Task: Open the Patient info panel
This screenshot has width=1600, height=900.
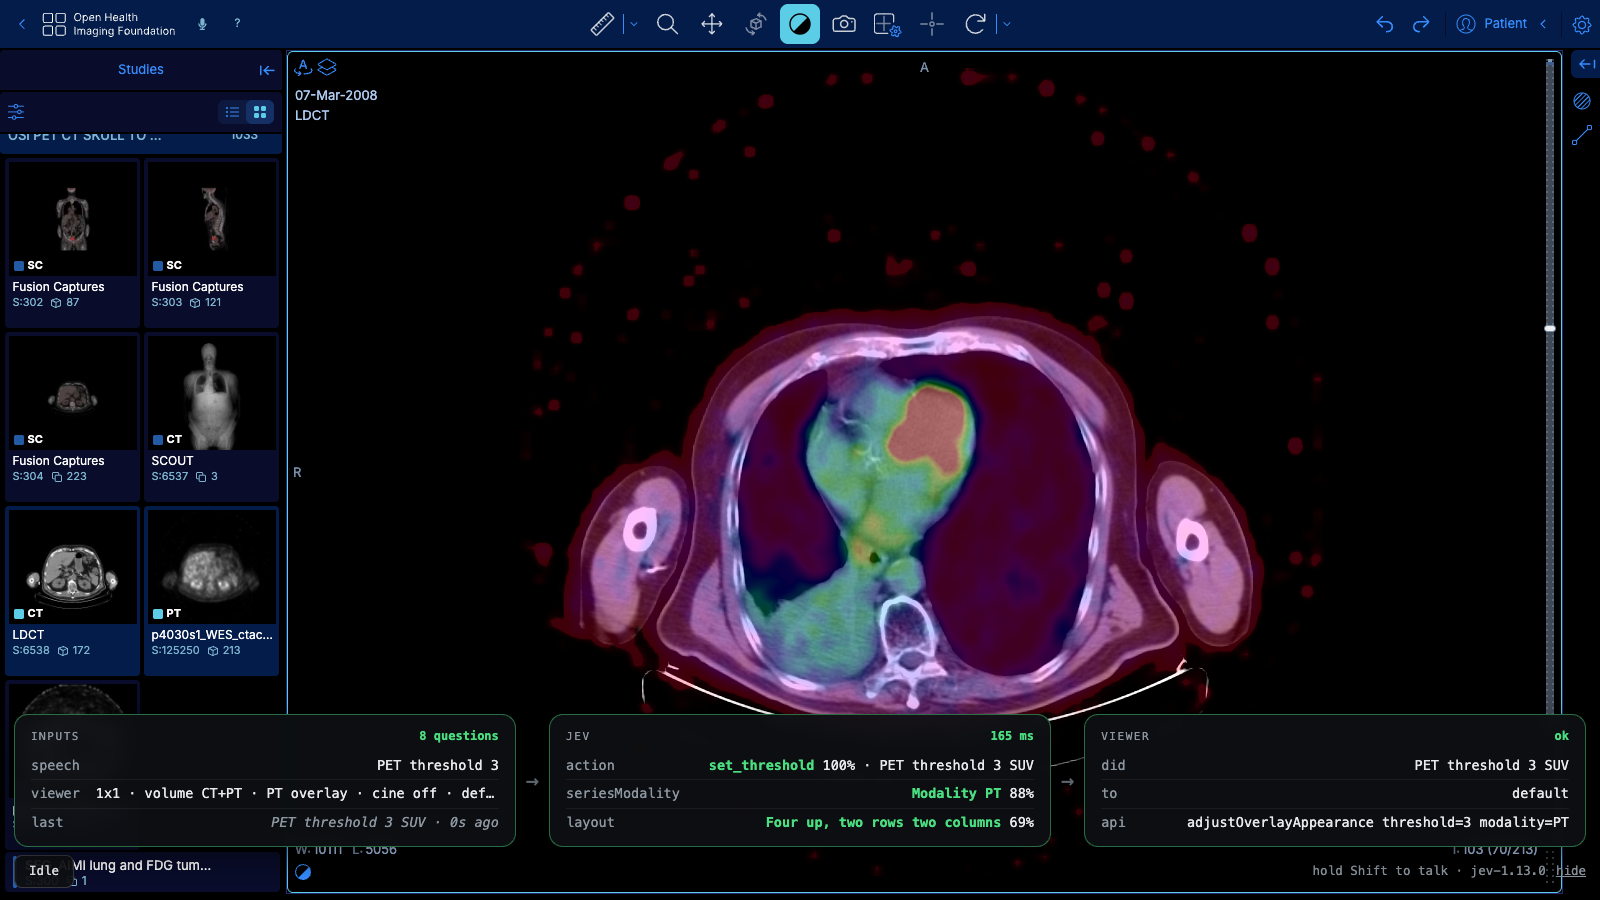Action: 1492,24
